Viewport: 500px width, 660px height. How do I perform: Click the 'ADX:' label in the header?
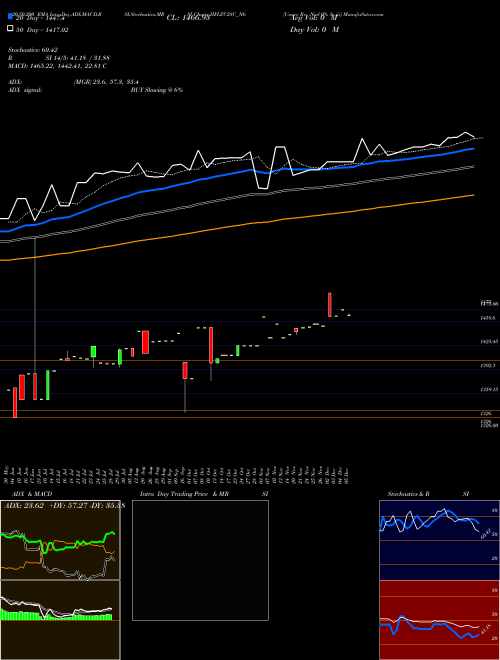click(15, 82)
